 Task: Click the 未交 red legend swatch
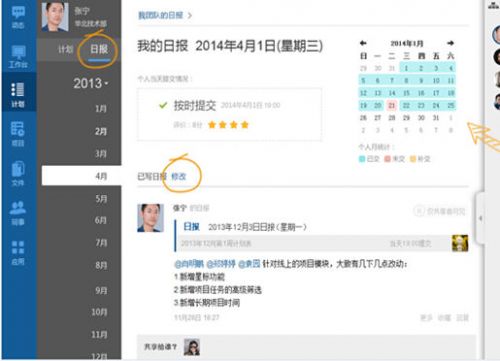coord(387,159)
